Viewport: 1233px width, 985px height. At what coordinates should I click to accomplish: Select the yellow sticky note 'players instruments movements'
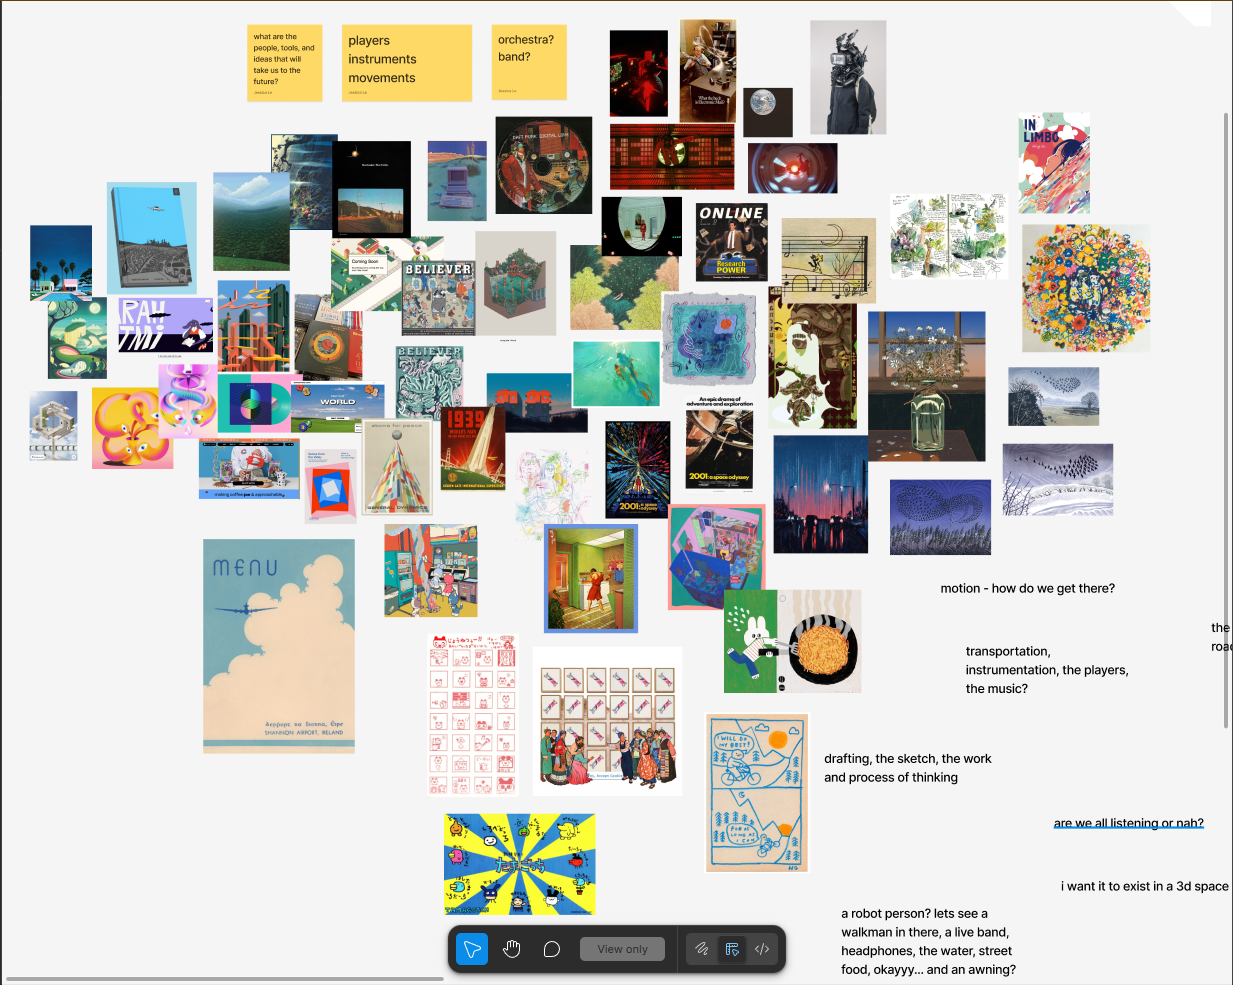pos(406,62)
